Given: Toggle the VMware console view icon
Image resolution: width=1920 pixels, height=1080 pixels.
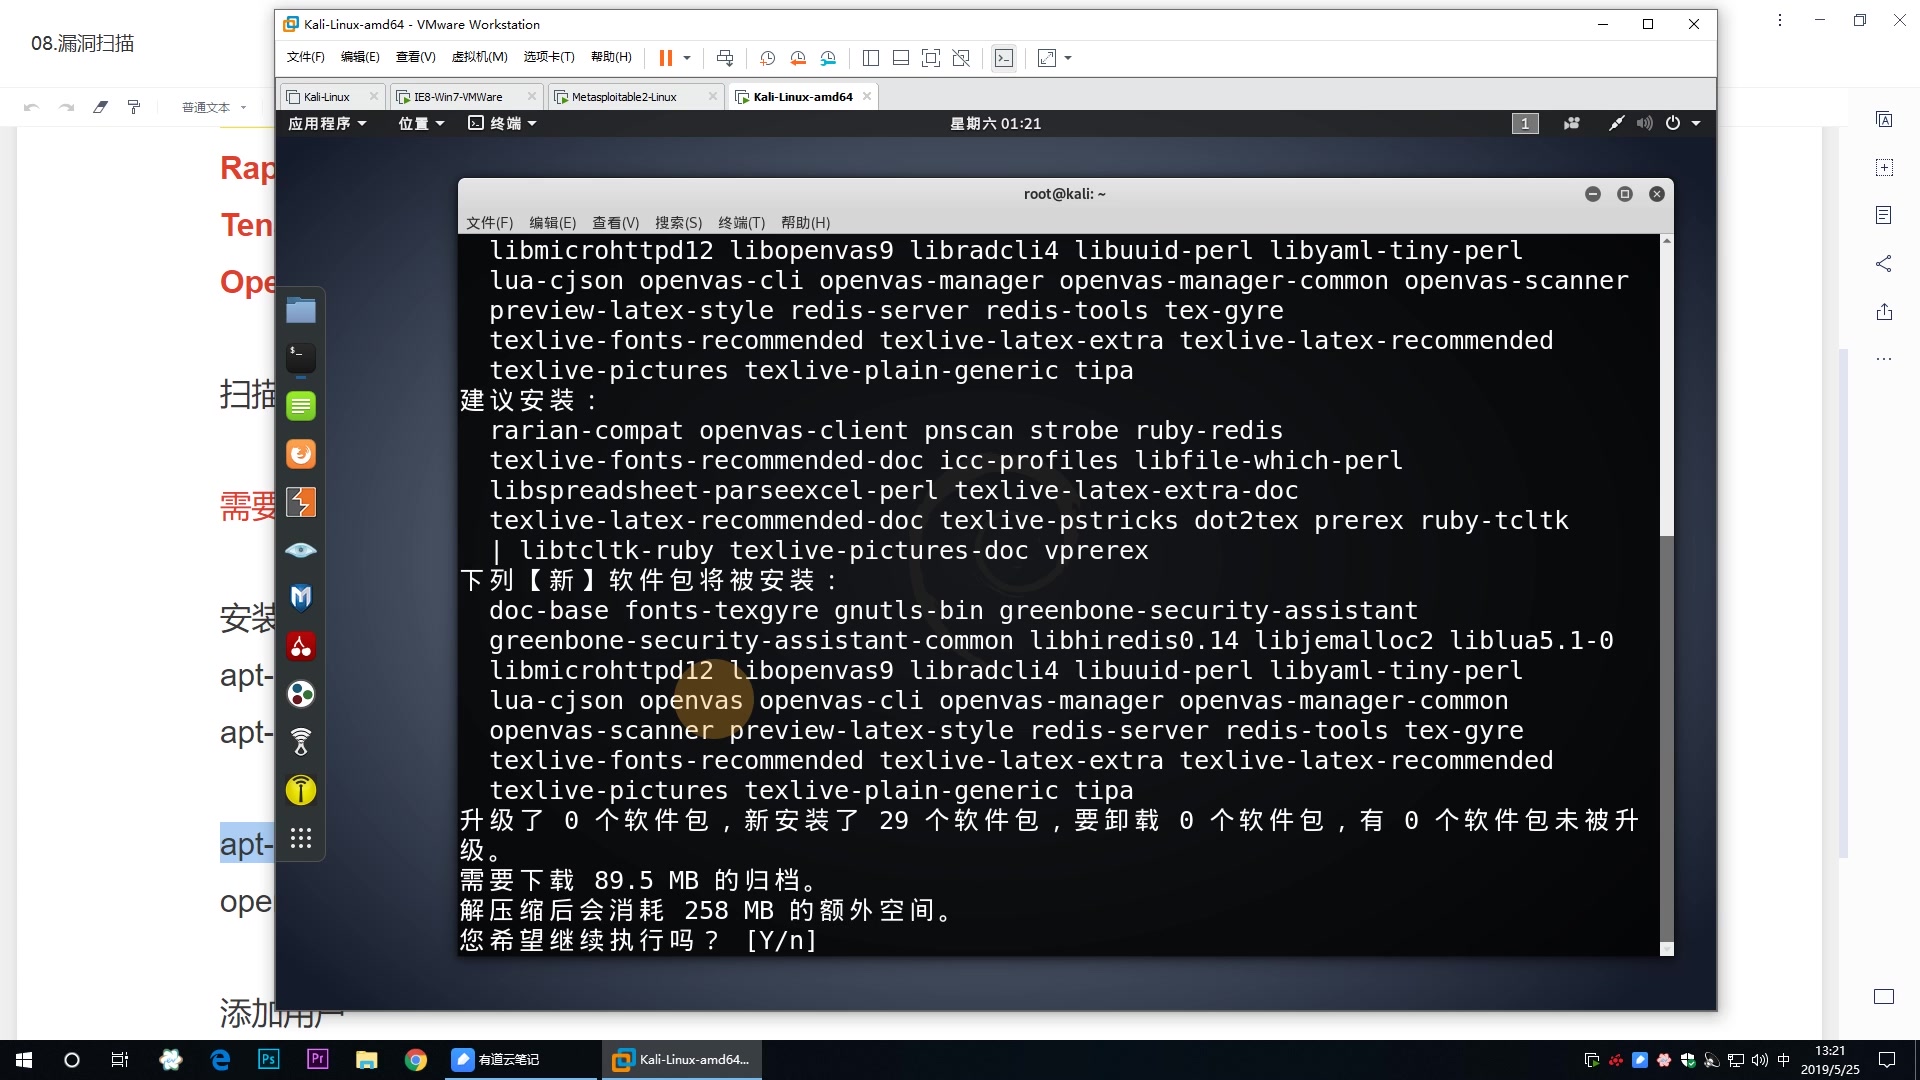Looking at the screenshot, I should coord(1004,58).
